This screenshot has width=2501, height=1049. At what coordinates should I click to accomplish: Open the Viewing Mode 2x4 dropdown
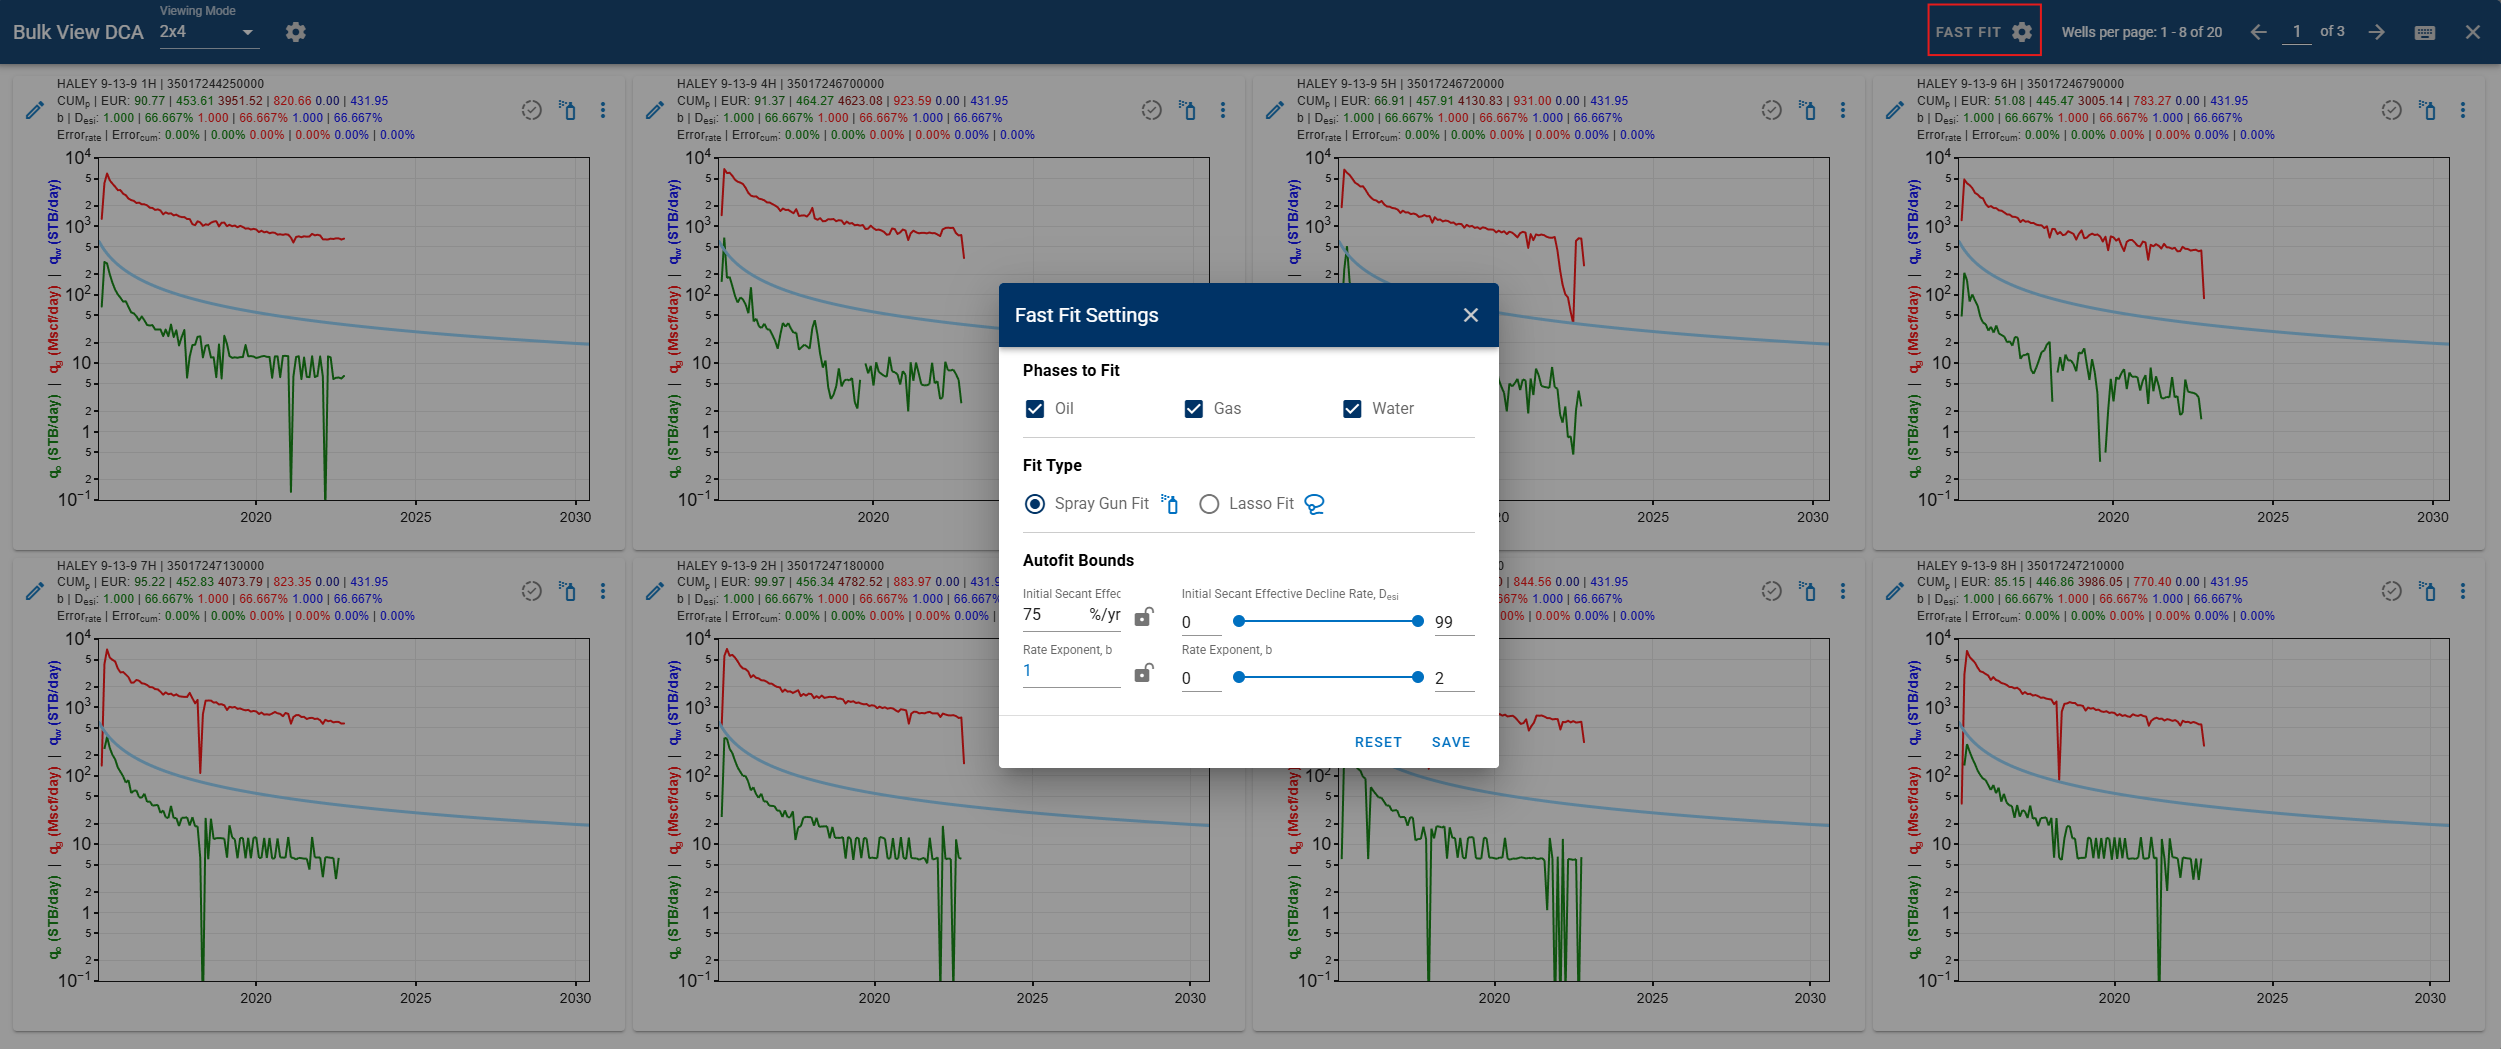pyautogui.click(x=208, y=32)
